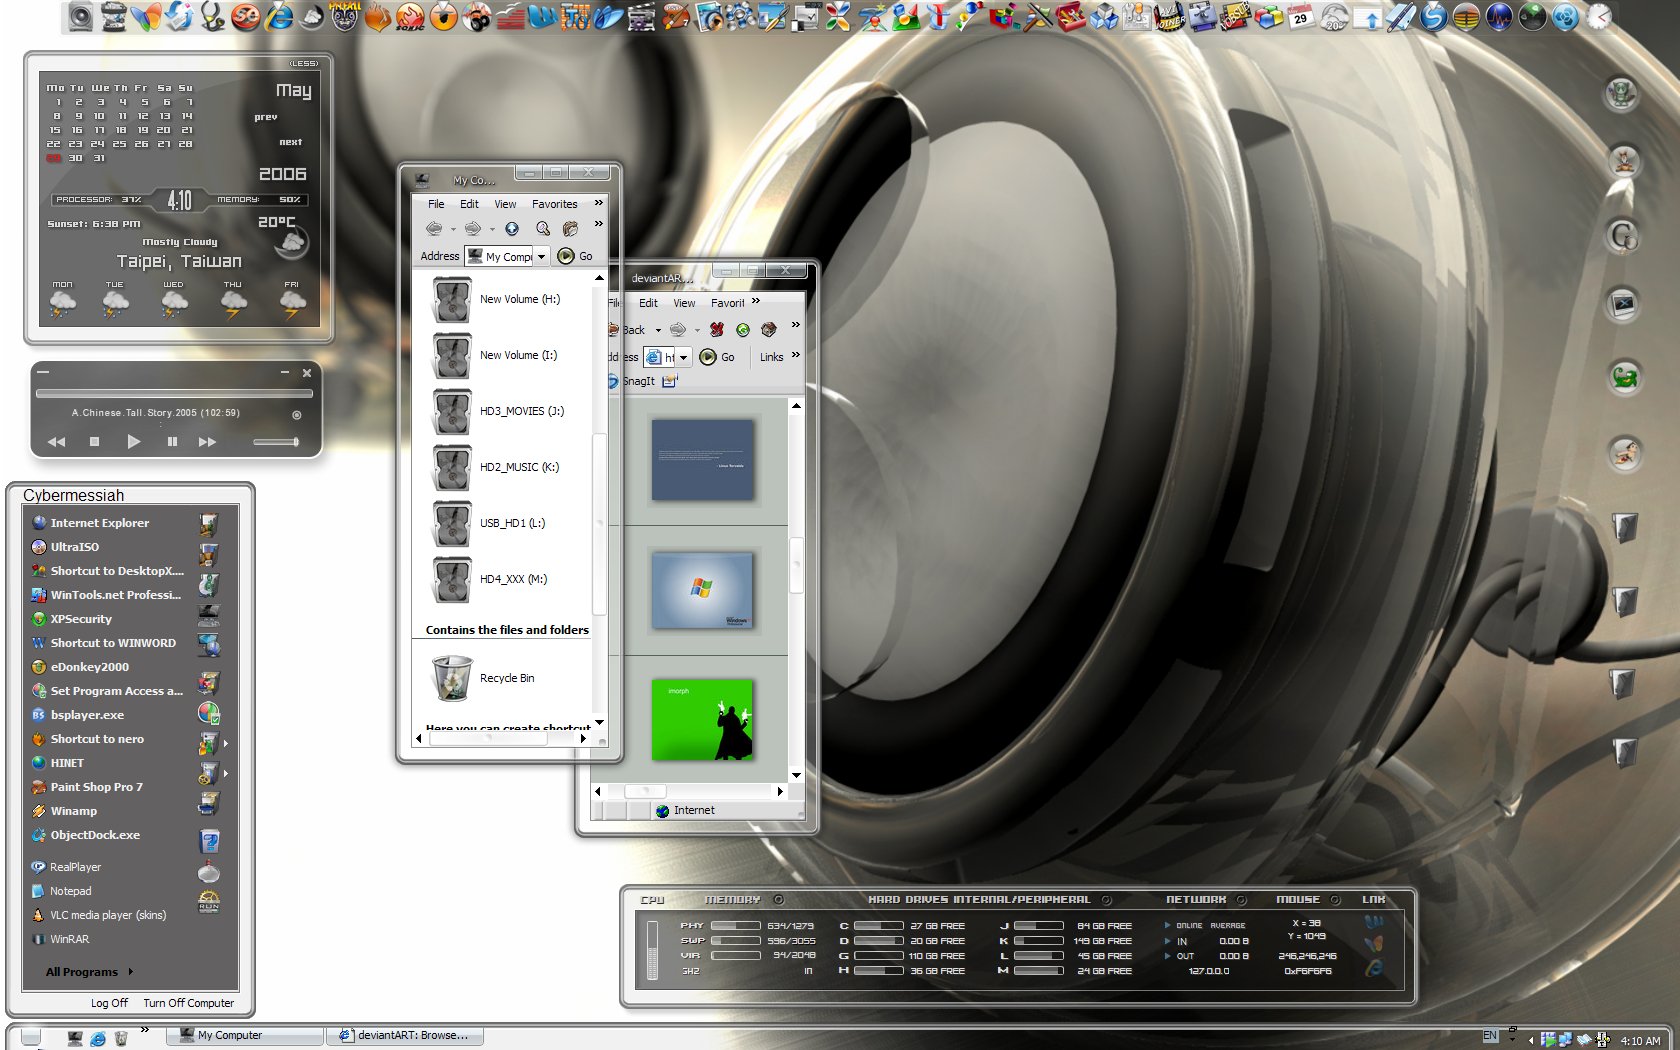1680x1050 pixels.
Task: Open Favorites menu in My Computer
Action: coord(554,204)
